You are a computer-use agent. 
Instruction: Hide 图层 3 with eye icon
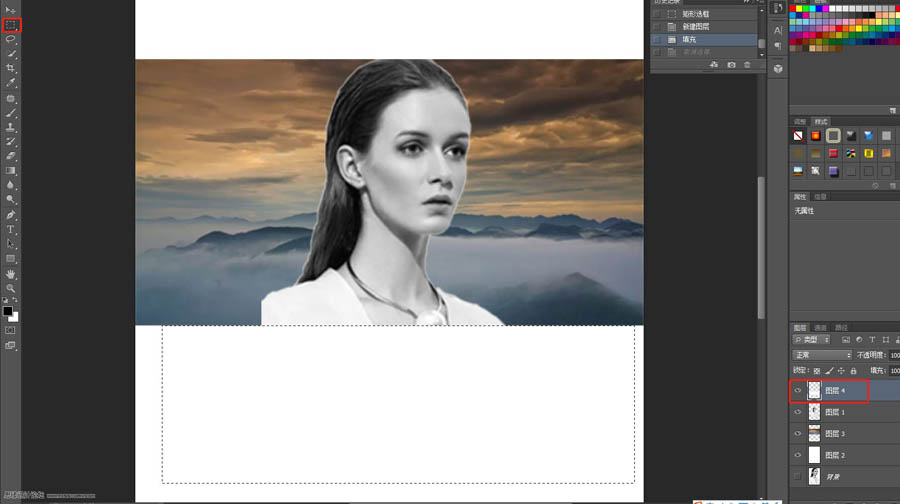coord(797,433)
